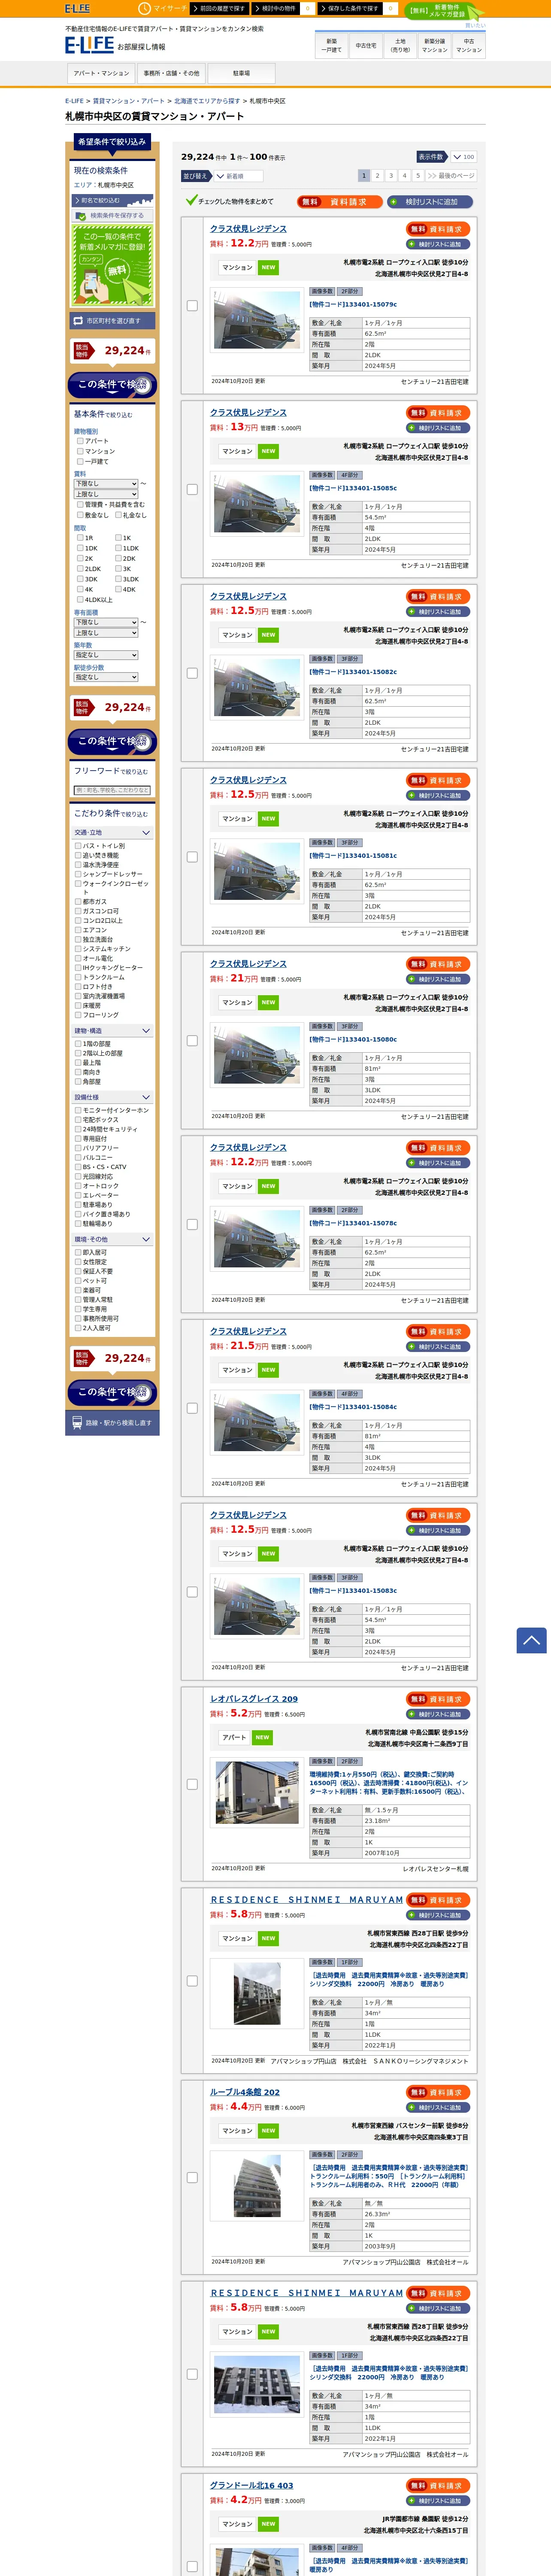Screen dimensions: 551x2576
Task: Open the 表示件数 100 dropdown
Action: (x=463, y=157)
